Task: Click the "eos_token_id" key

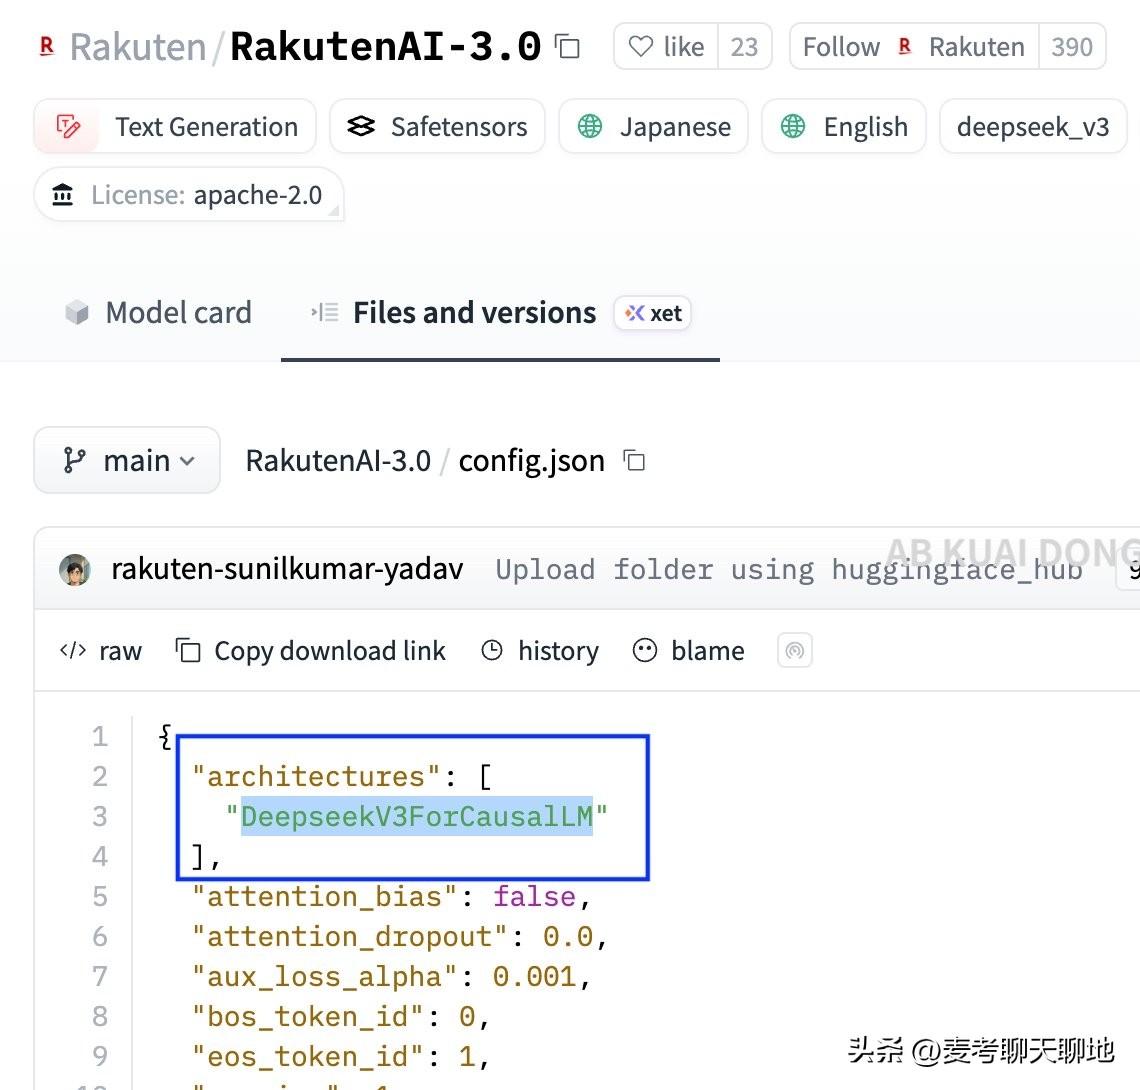Action: click(308, 1057)
